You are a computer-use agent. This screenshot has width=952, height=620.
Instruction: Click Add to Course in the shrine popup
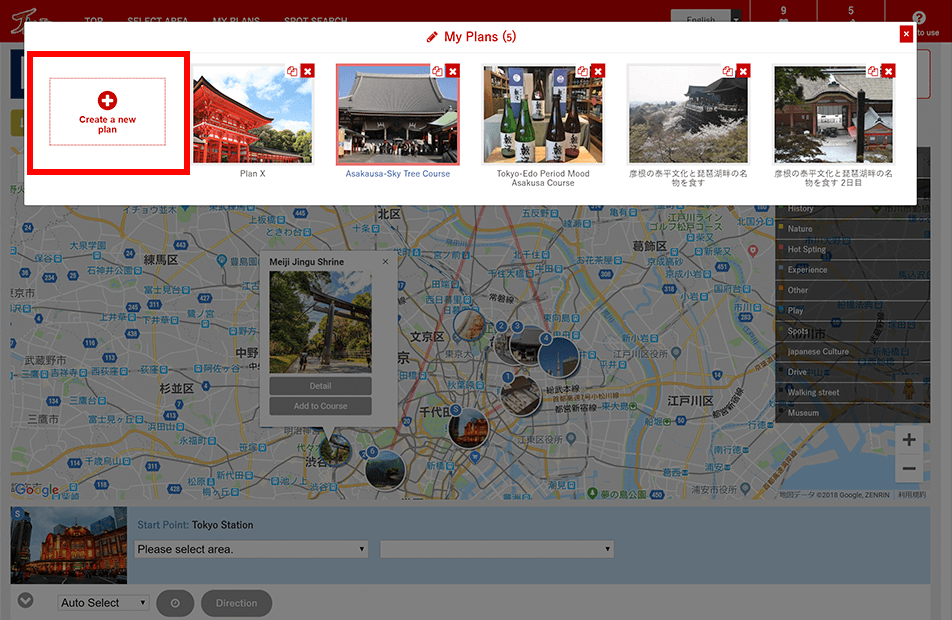click(321, 406)
